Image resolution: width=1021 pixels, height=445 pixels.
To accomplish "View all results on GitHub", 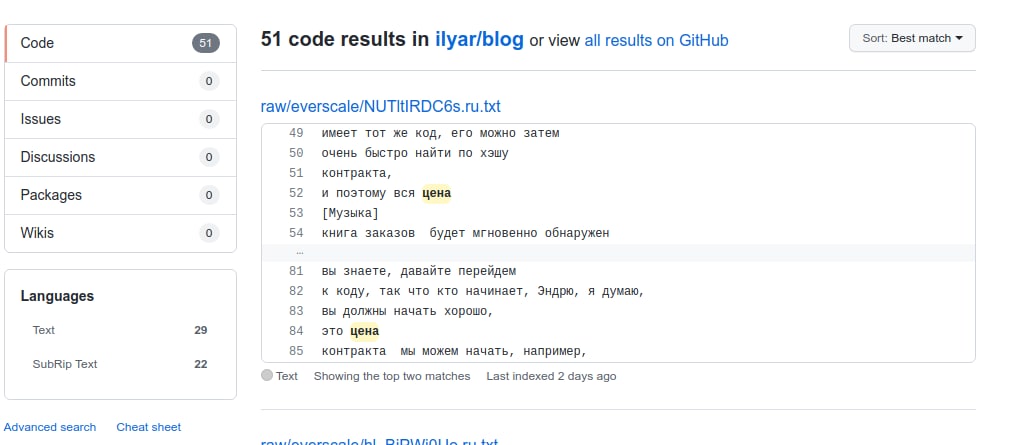I will point(656,41).
